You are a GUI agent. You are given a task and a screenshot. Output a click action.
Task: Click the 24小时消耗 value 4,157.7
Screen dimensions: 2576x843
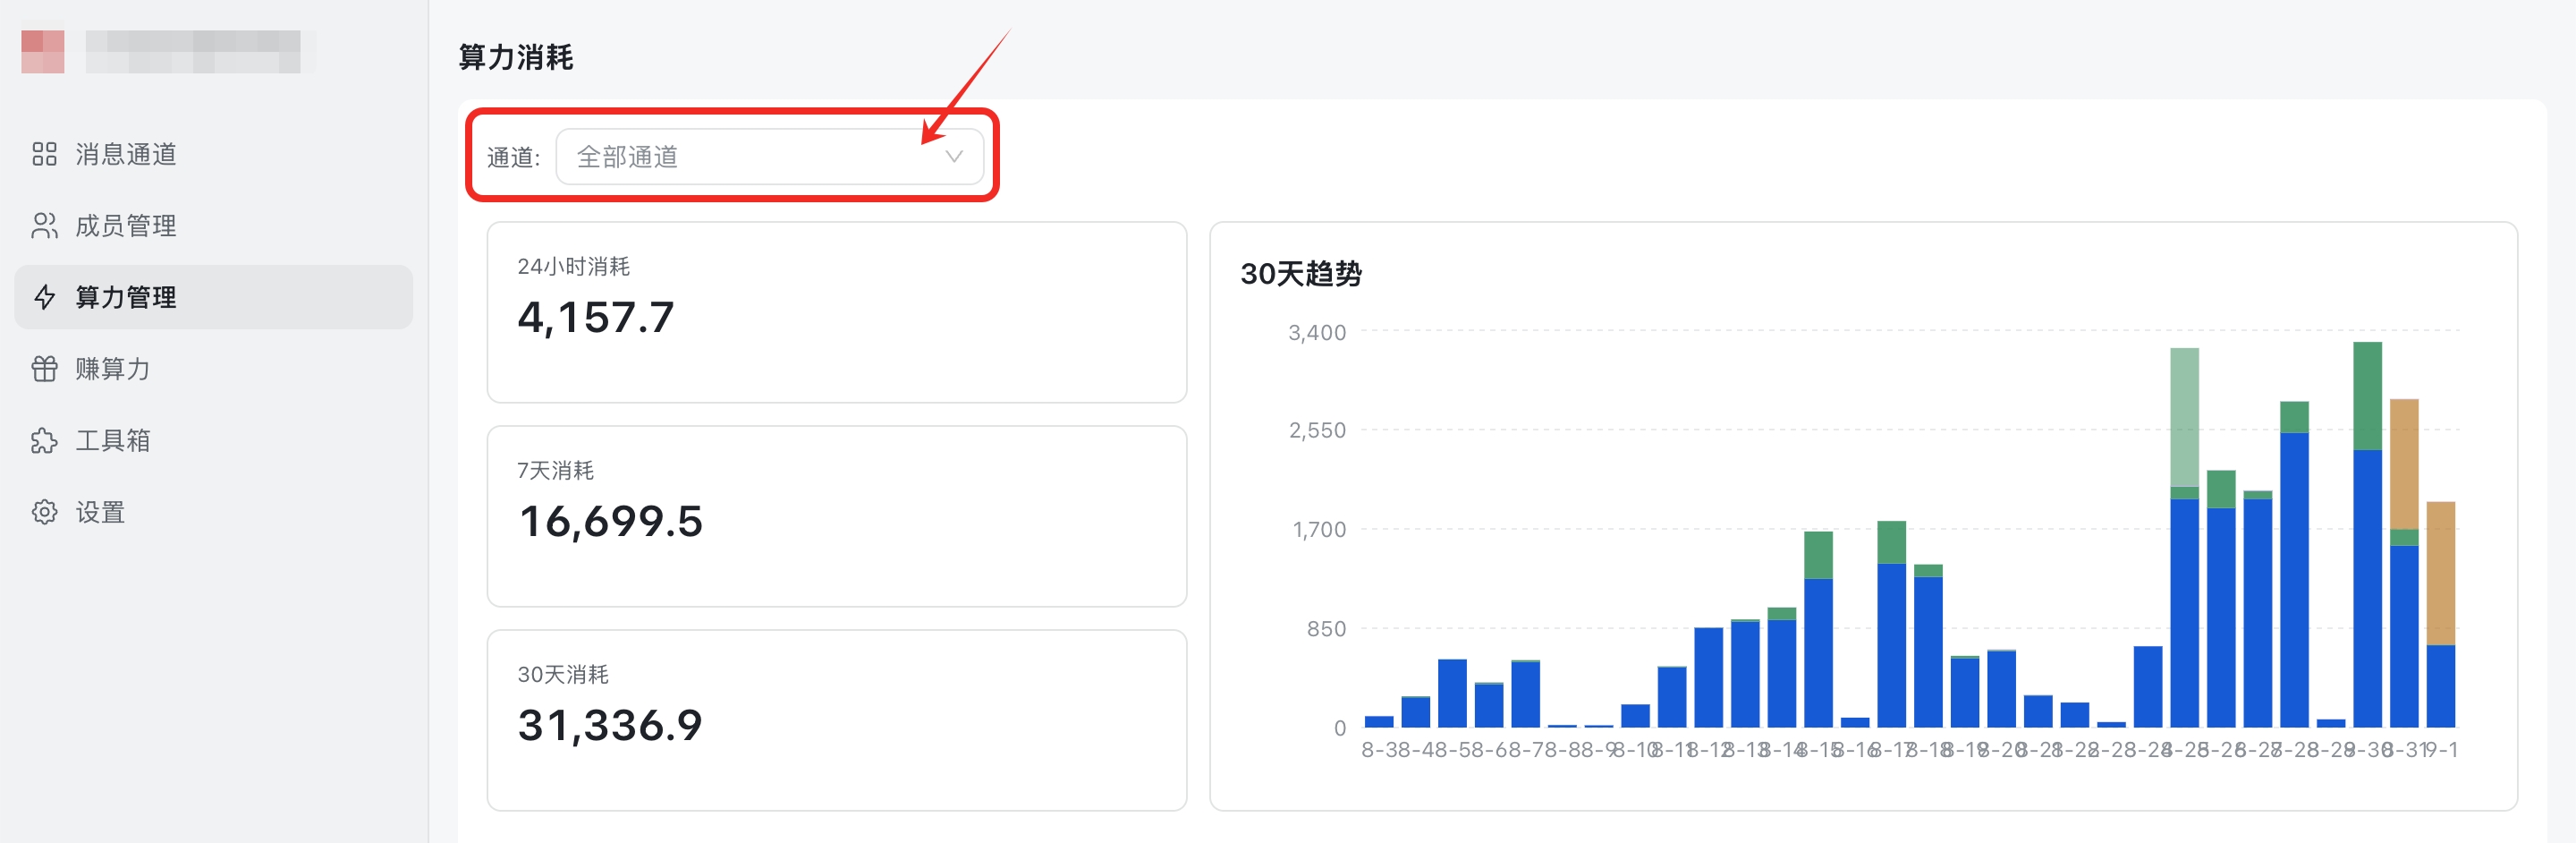pyautogui.click(x=596, y=318)
